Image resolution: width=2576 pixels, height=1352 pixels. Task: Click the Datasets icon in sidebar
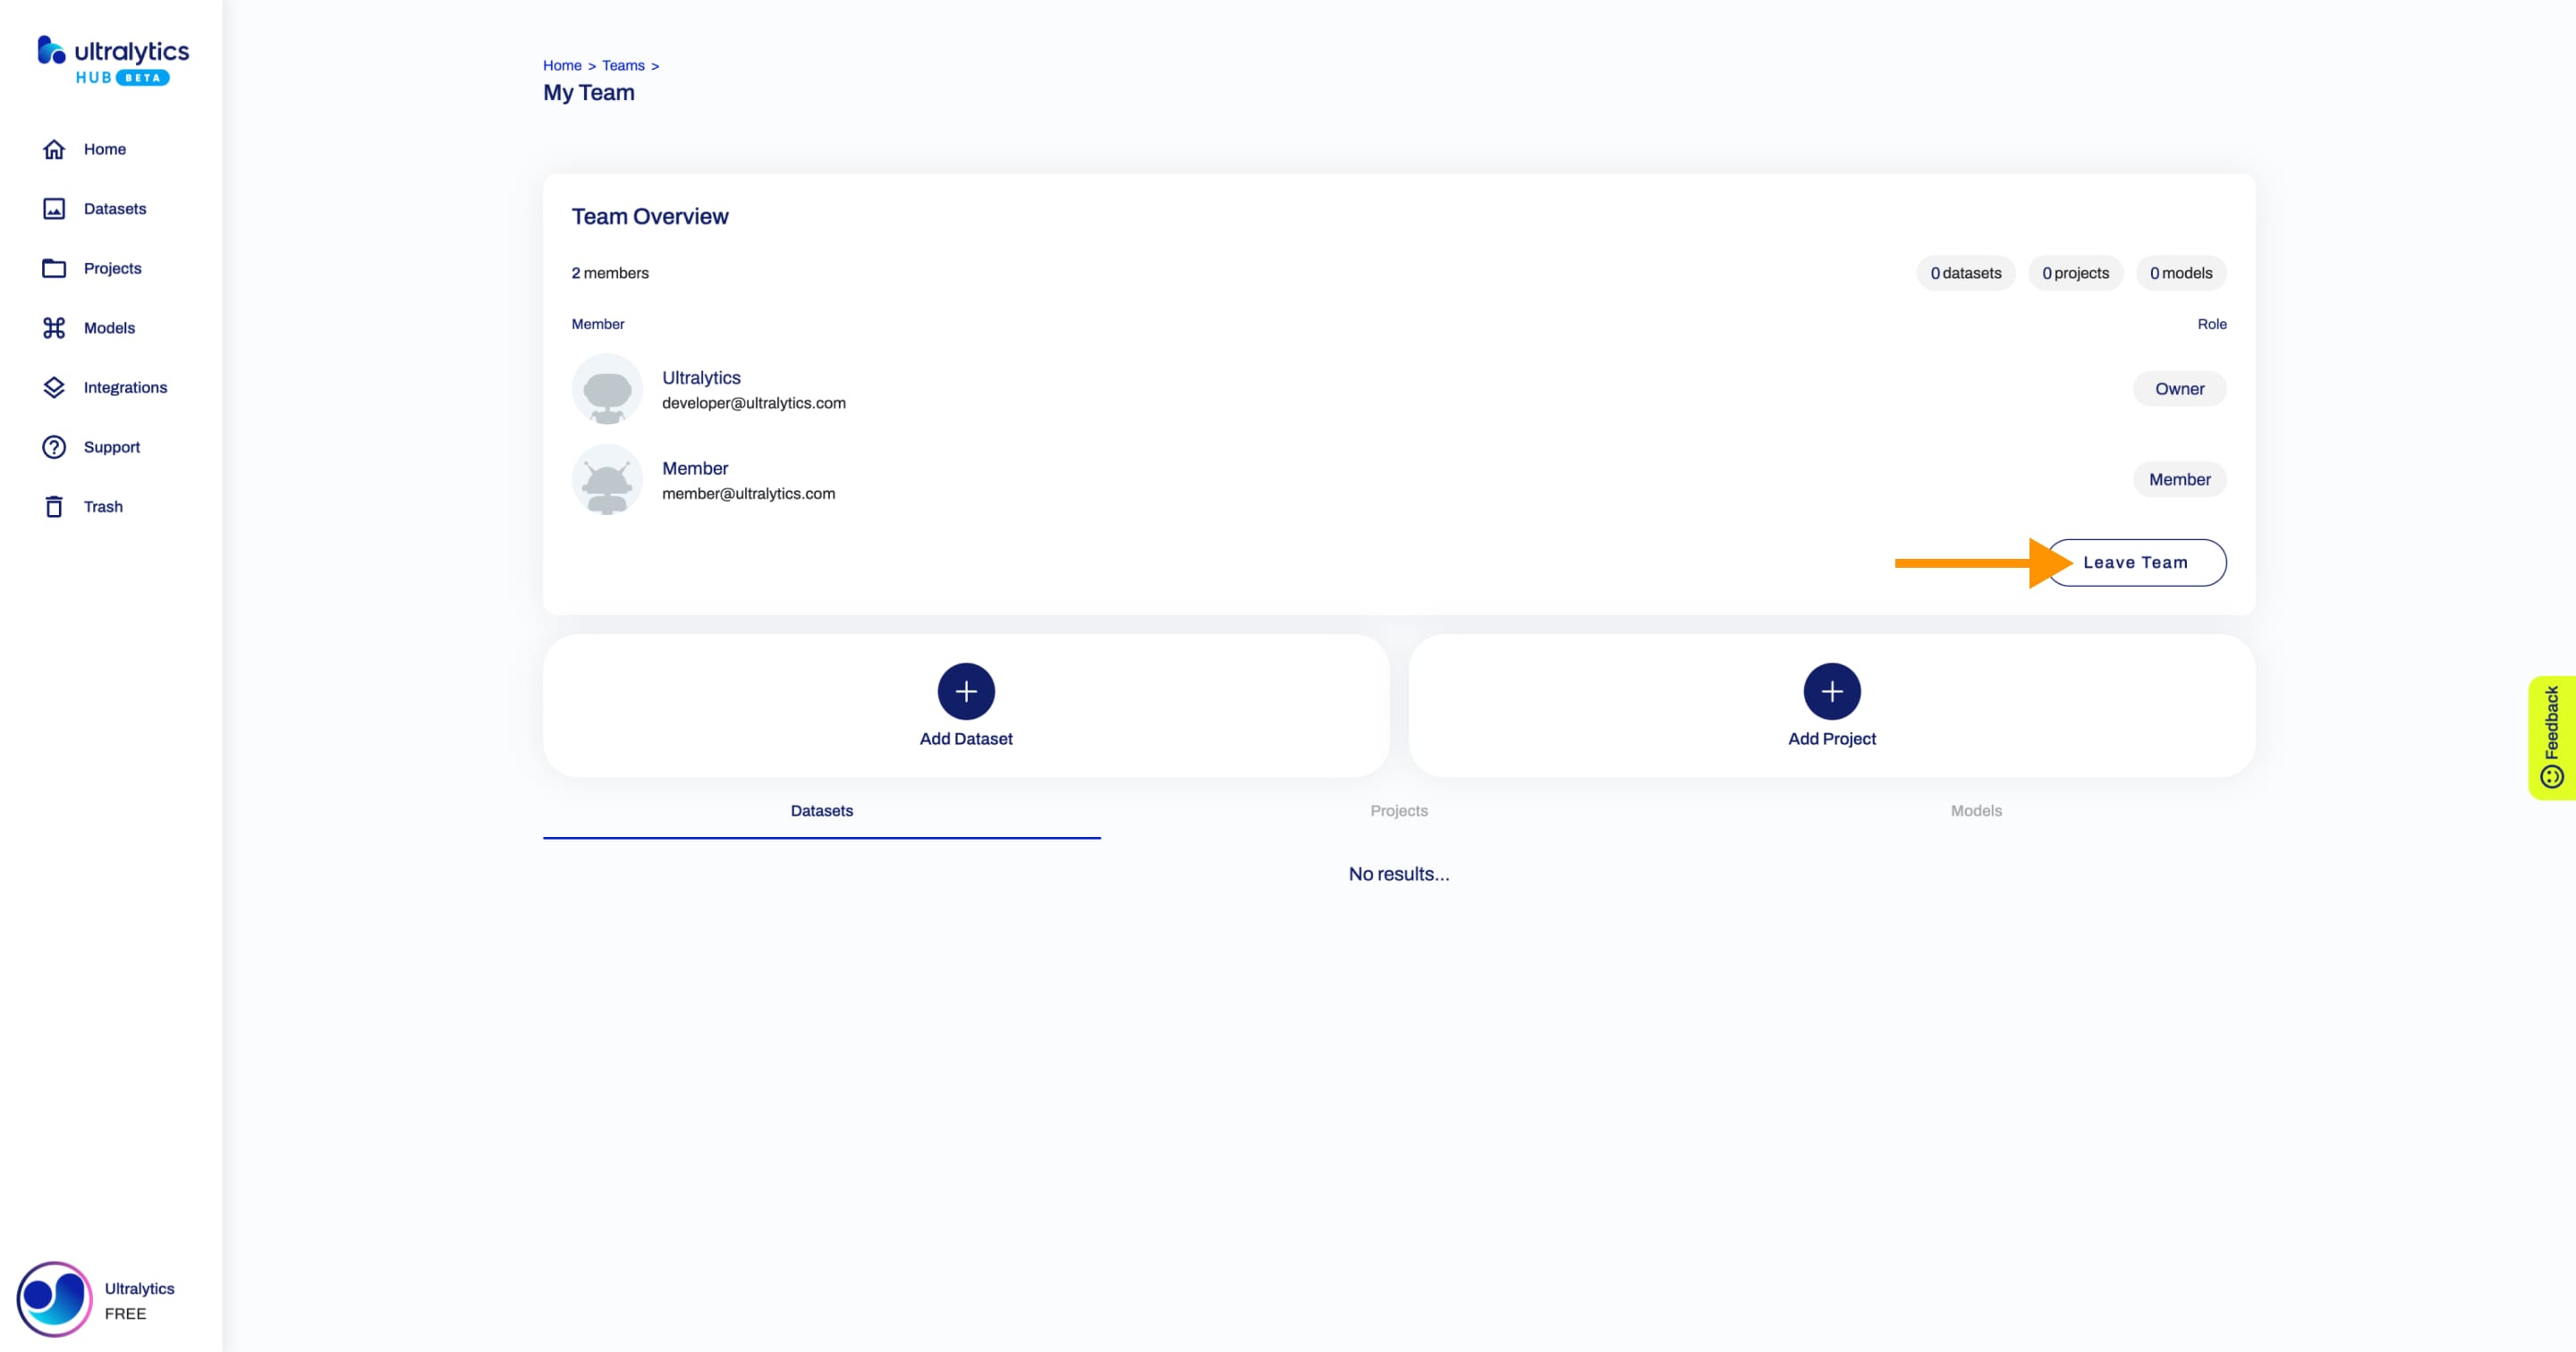[x=55, y=209]
